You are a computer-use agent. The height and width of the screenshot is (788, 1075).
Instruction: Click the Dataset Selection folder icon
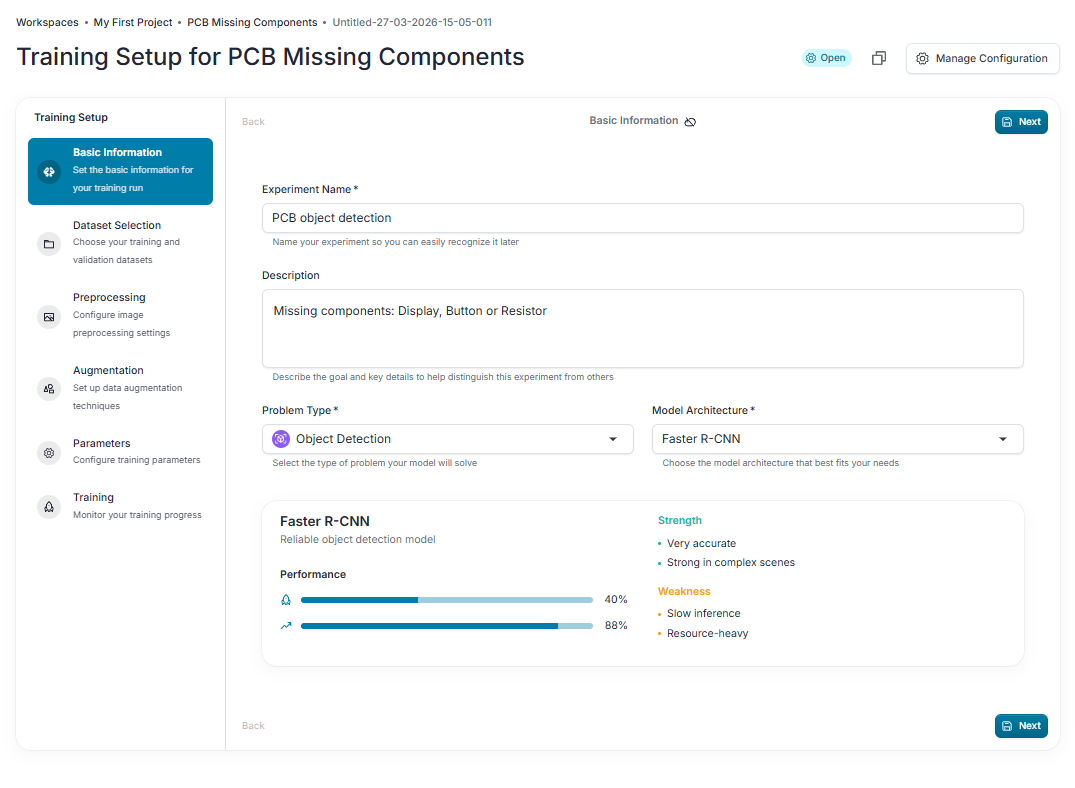(x=49, y=243)
